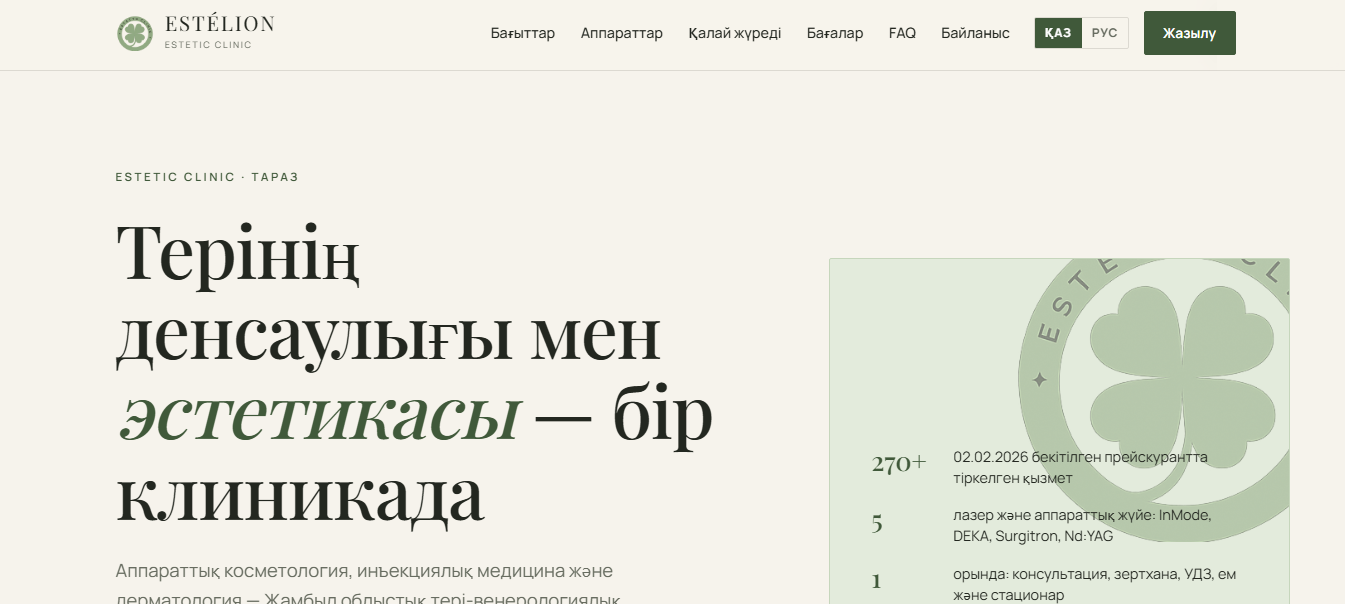Click the text about 02.02.2026 прейскурант
Viewport: 1345px width, 604px height.
[x=1080, y=467]
